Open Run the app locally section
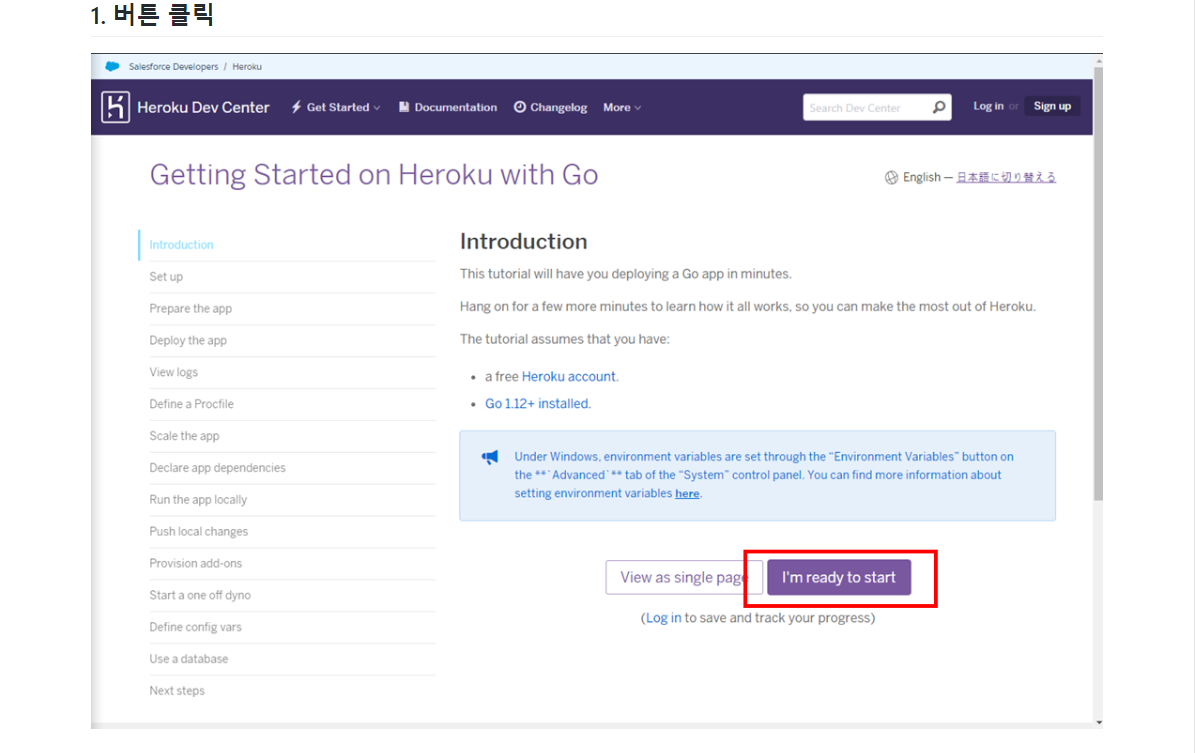 coord(198,500)
